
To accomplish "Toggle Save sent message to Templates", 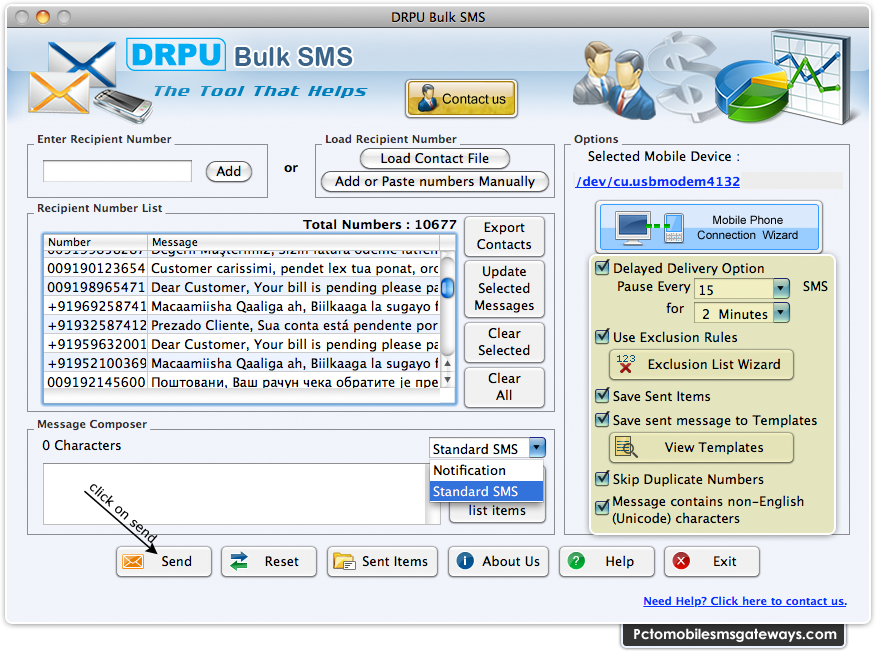I will (x=602, y=420).
